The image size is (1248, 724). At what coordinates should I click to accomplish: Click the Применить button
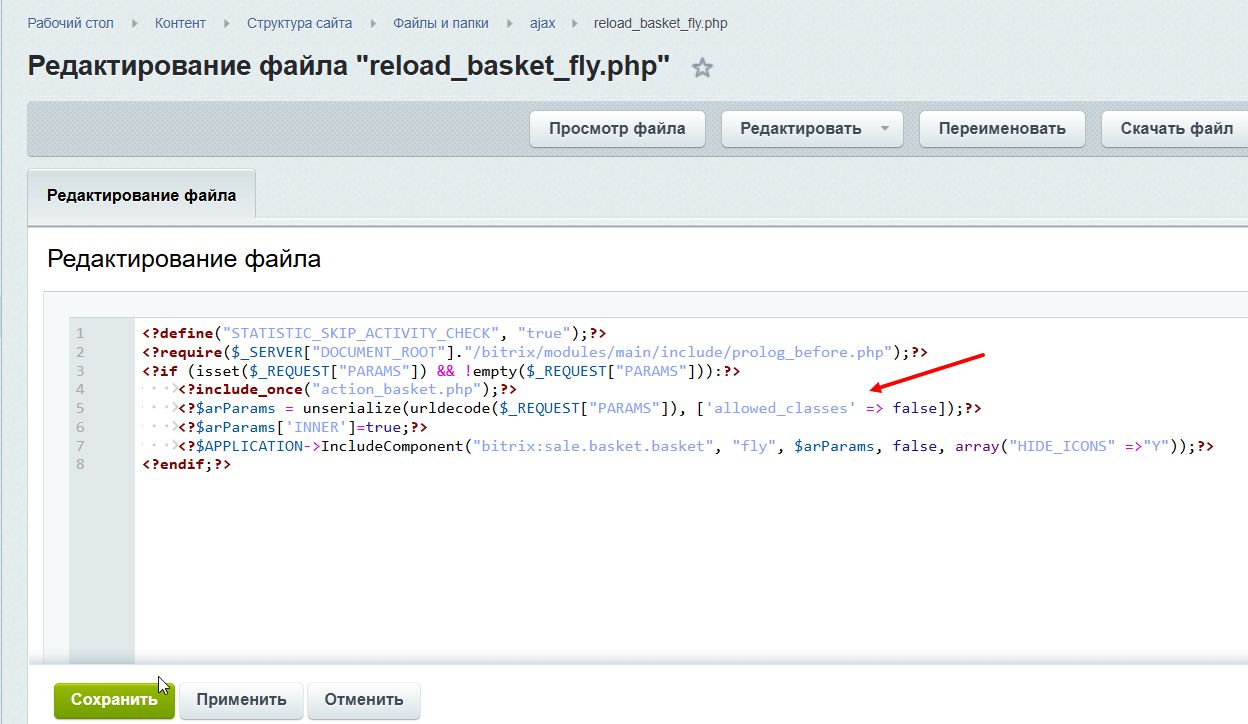coord(241,700)
